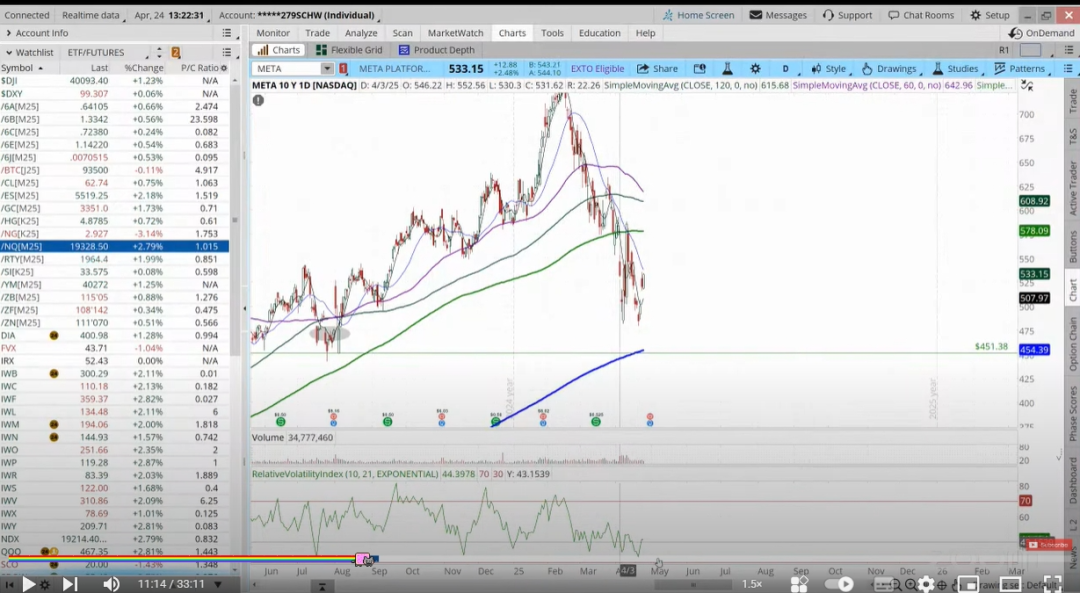Viewport: 1080px width, 593px height.
Task: Open the Home Screen
Action: 698,15
